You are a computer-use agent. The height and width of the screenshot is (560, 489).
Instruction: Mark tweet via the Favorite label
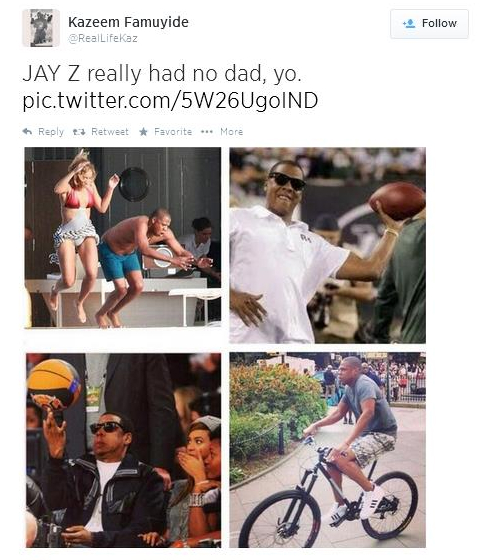tap(173, 132)
